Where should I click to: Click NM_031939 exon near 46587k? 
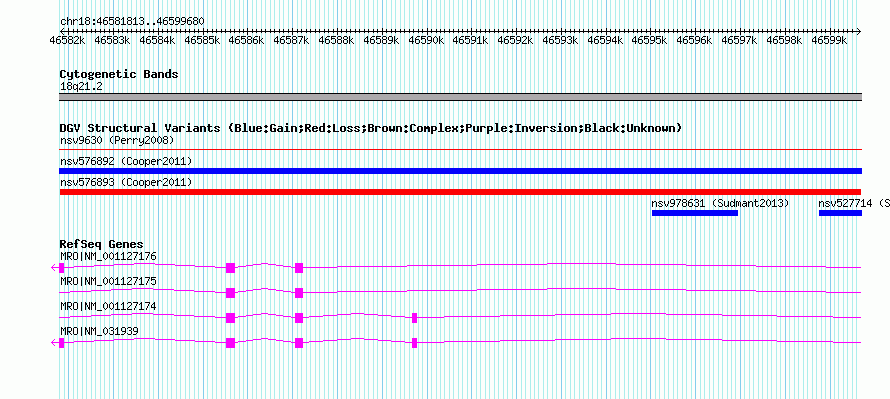299,343
